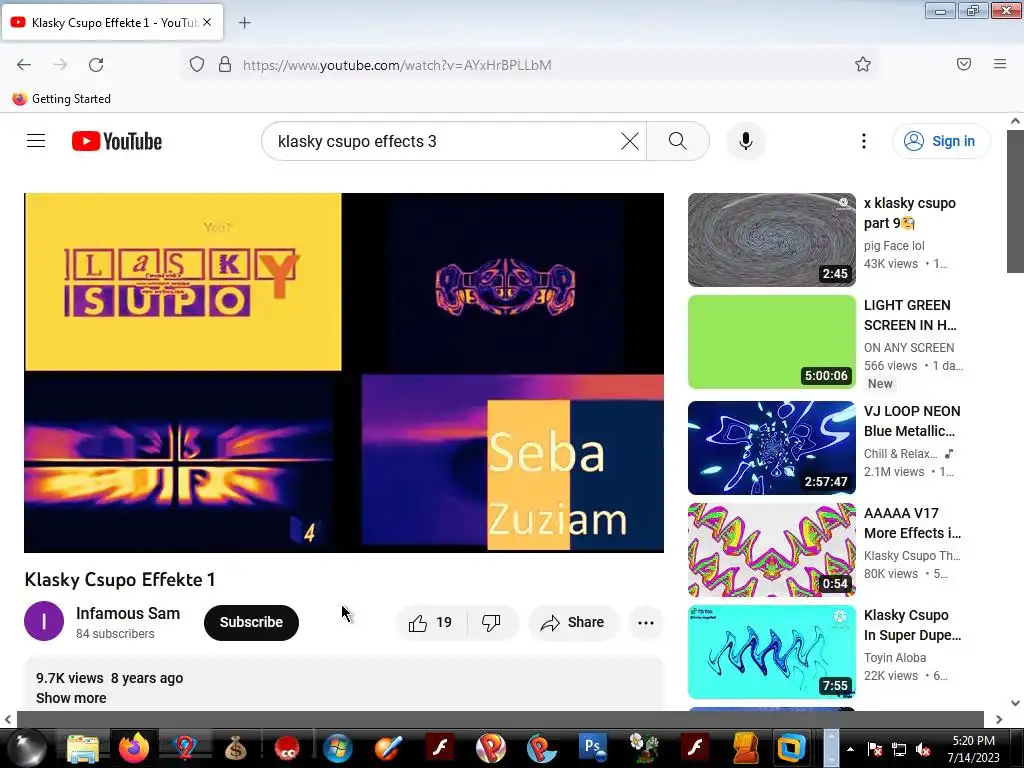Click the address bar URL
Screen dimensions: 1024x768
[x=397, y=65]
